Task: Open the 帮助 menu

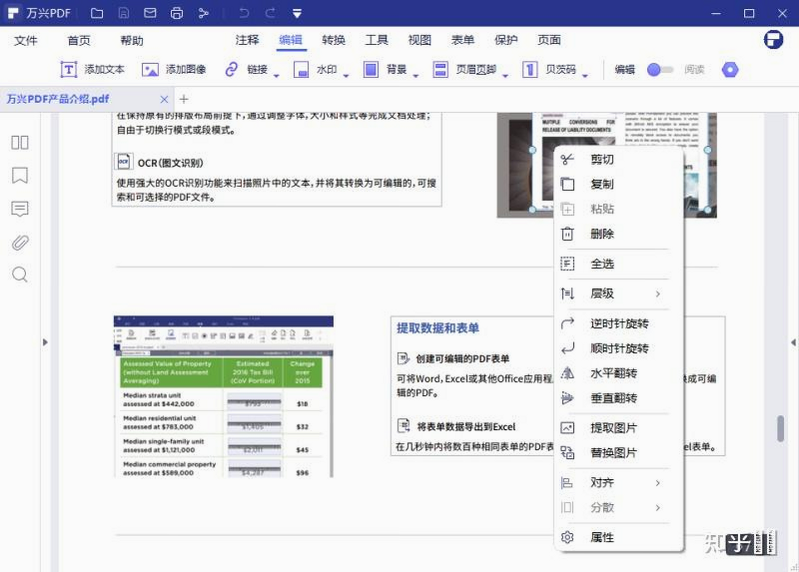Action: (x=132, y=40)
